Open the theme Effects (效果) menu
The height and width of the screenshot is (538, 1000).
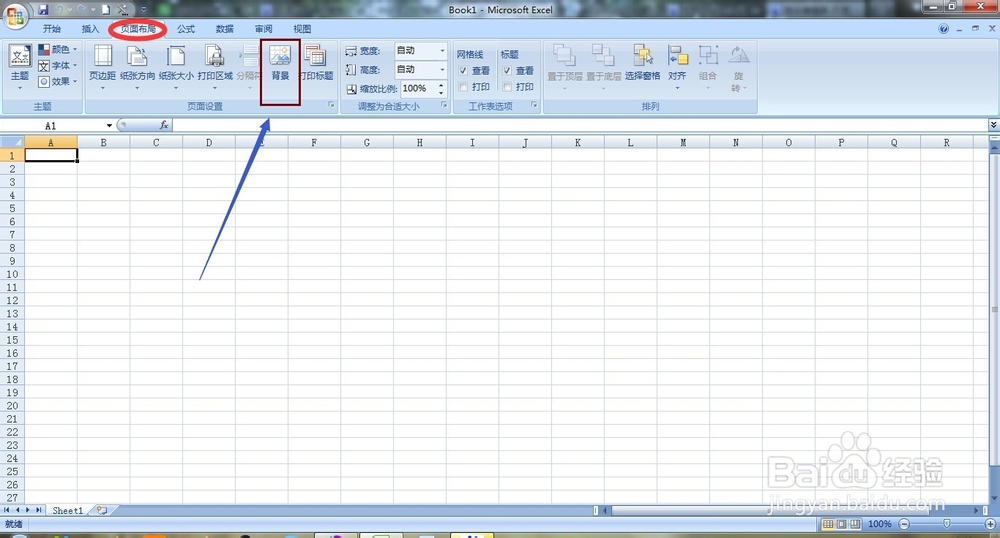(57, 82)
